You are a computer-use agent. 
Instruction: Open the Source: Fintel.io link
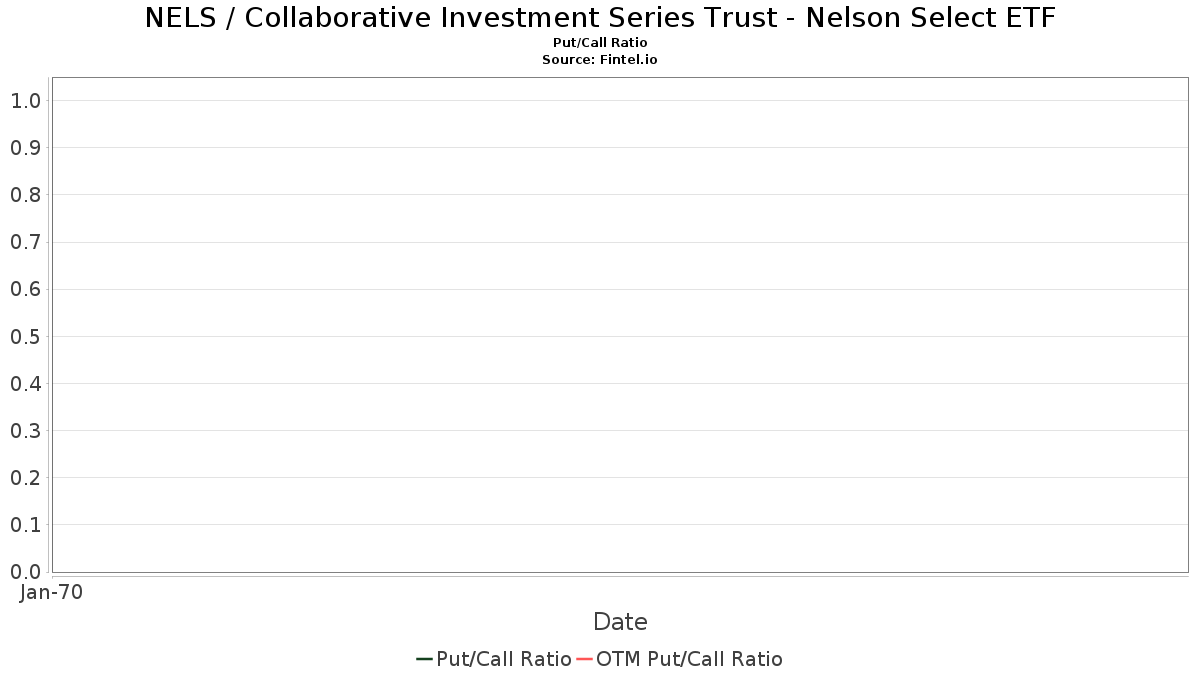tap(600, 60)
